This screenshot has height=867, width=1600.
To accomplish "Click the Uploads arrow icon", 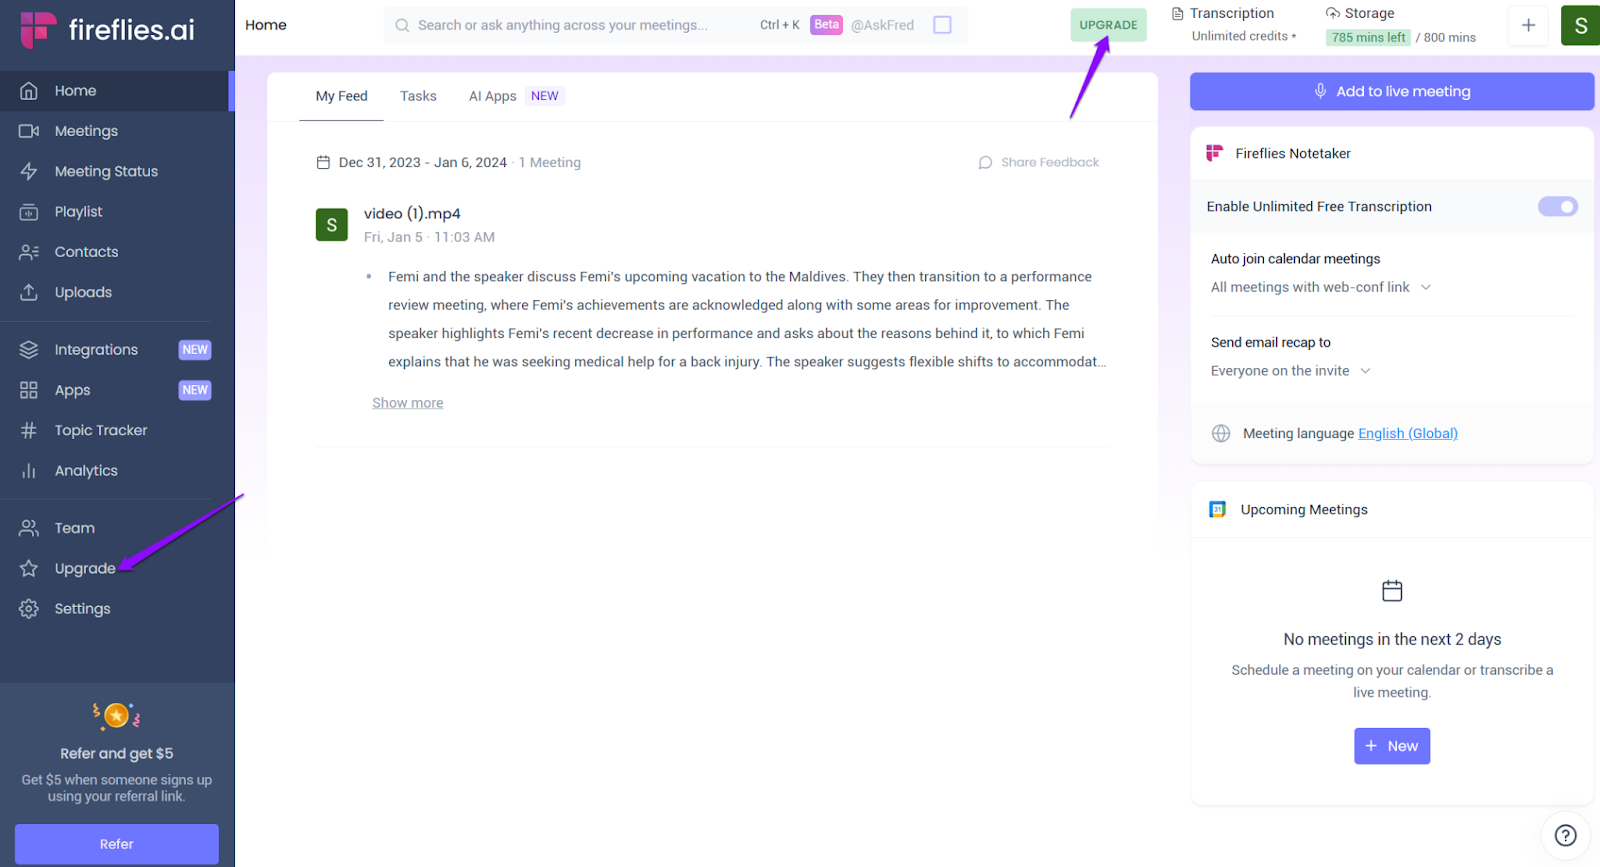I will (x=29, y=292).
